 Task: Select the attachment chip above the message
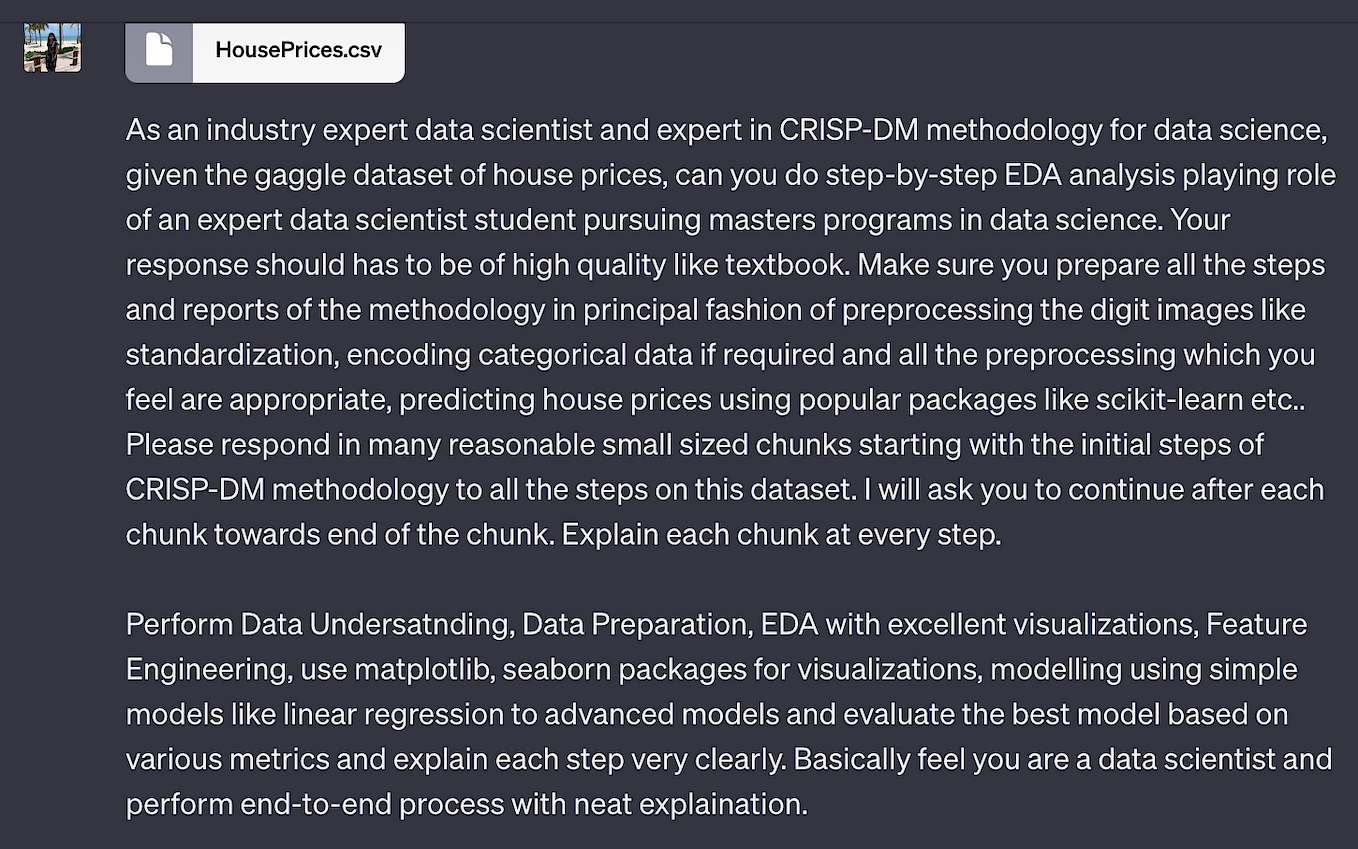265,51
